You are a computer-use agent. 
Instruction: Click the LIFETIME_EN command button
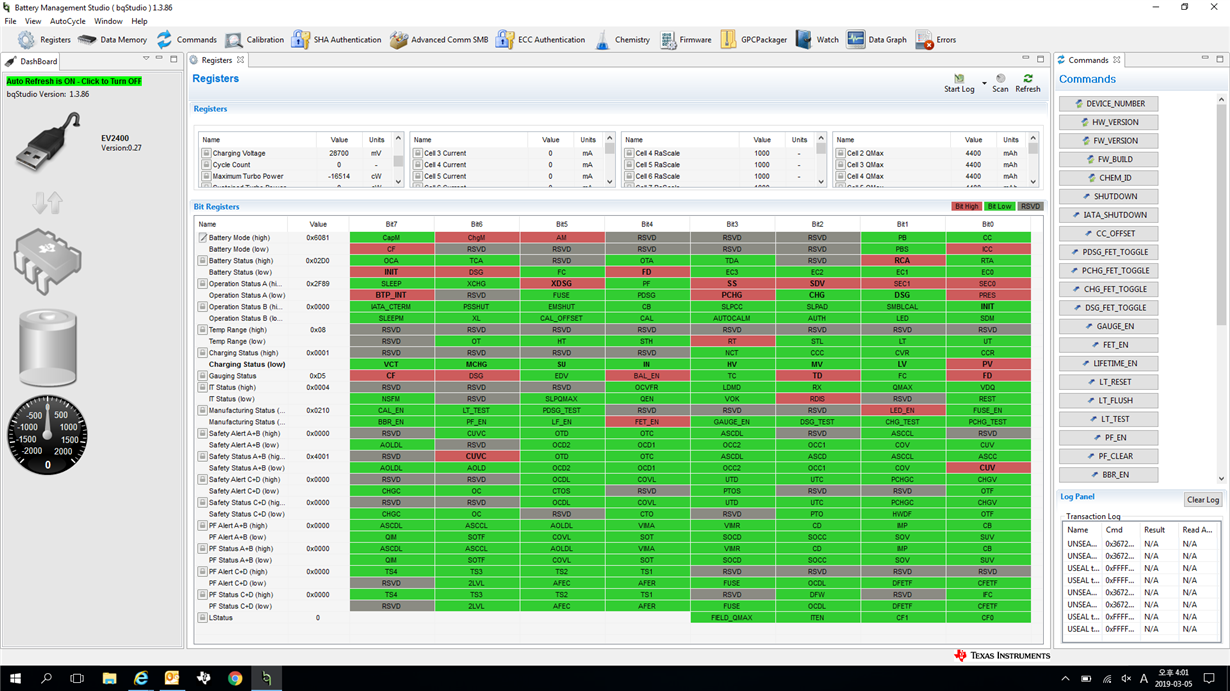point(1109,363)
